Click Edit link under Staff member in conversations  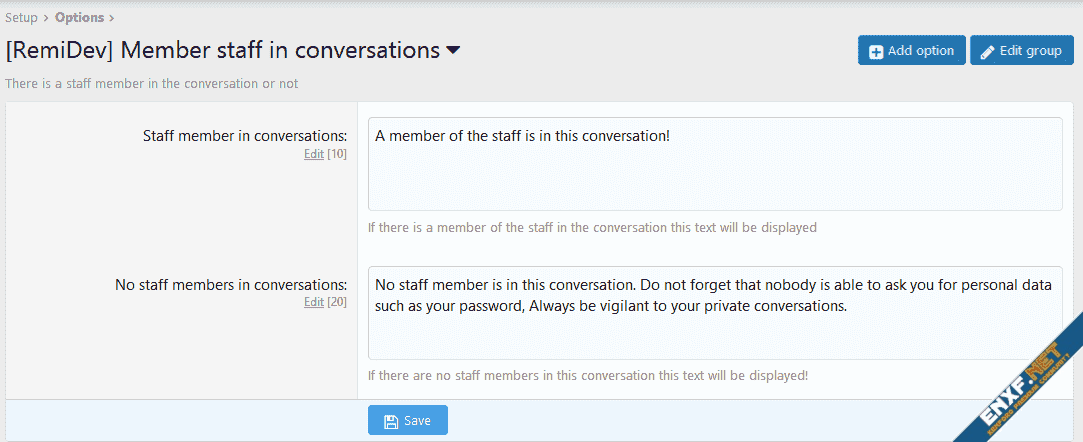pos(313,154)
